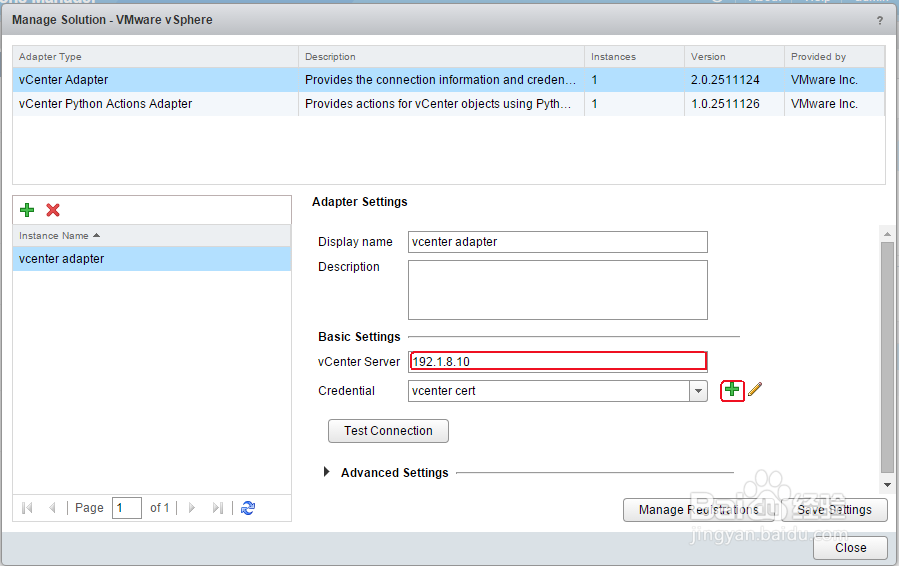899x566 pixels.
Task: Click 'Provides actions for vCenter objects' description
Action: [x=438, y=104]
